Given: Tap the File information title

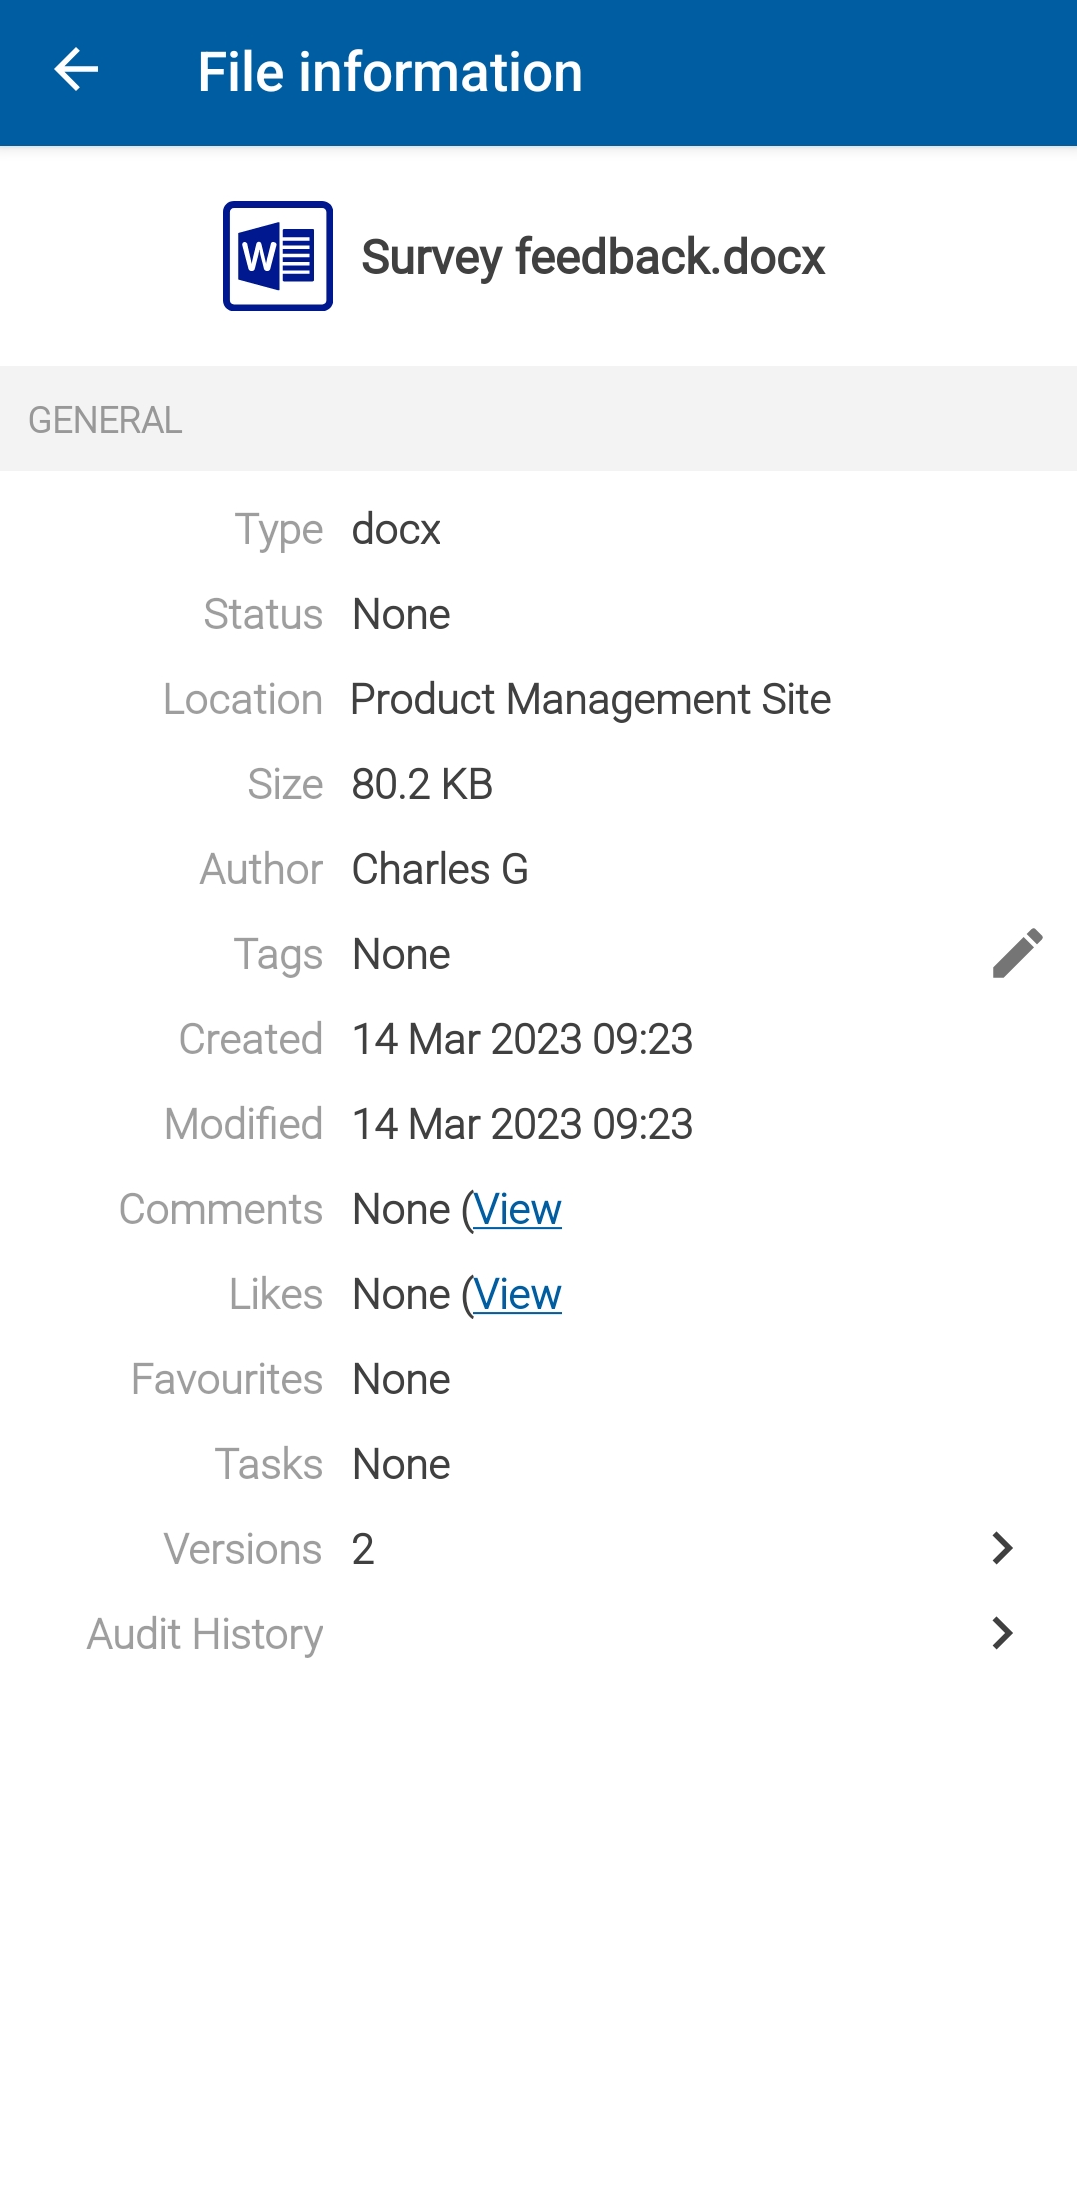Looking at the screenshot, I should click(x=390, y=72).
